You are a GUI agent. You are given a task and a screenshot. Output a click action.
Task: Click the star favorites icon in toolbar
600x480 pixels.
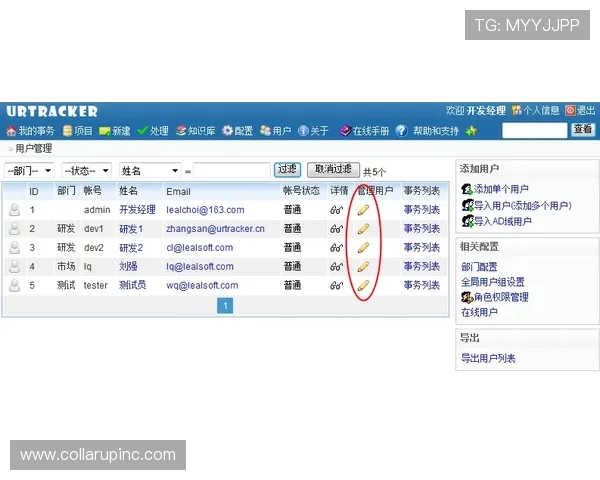471,131
